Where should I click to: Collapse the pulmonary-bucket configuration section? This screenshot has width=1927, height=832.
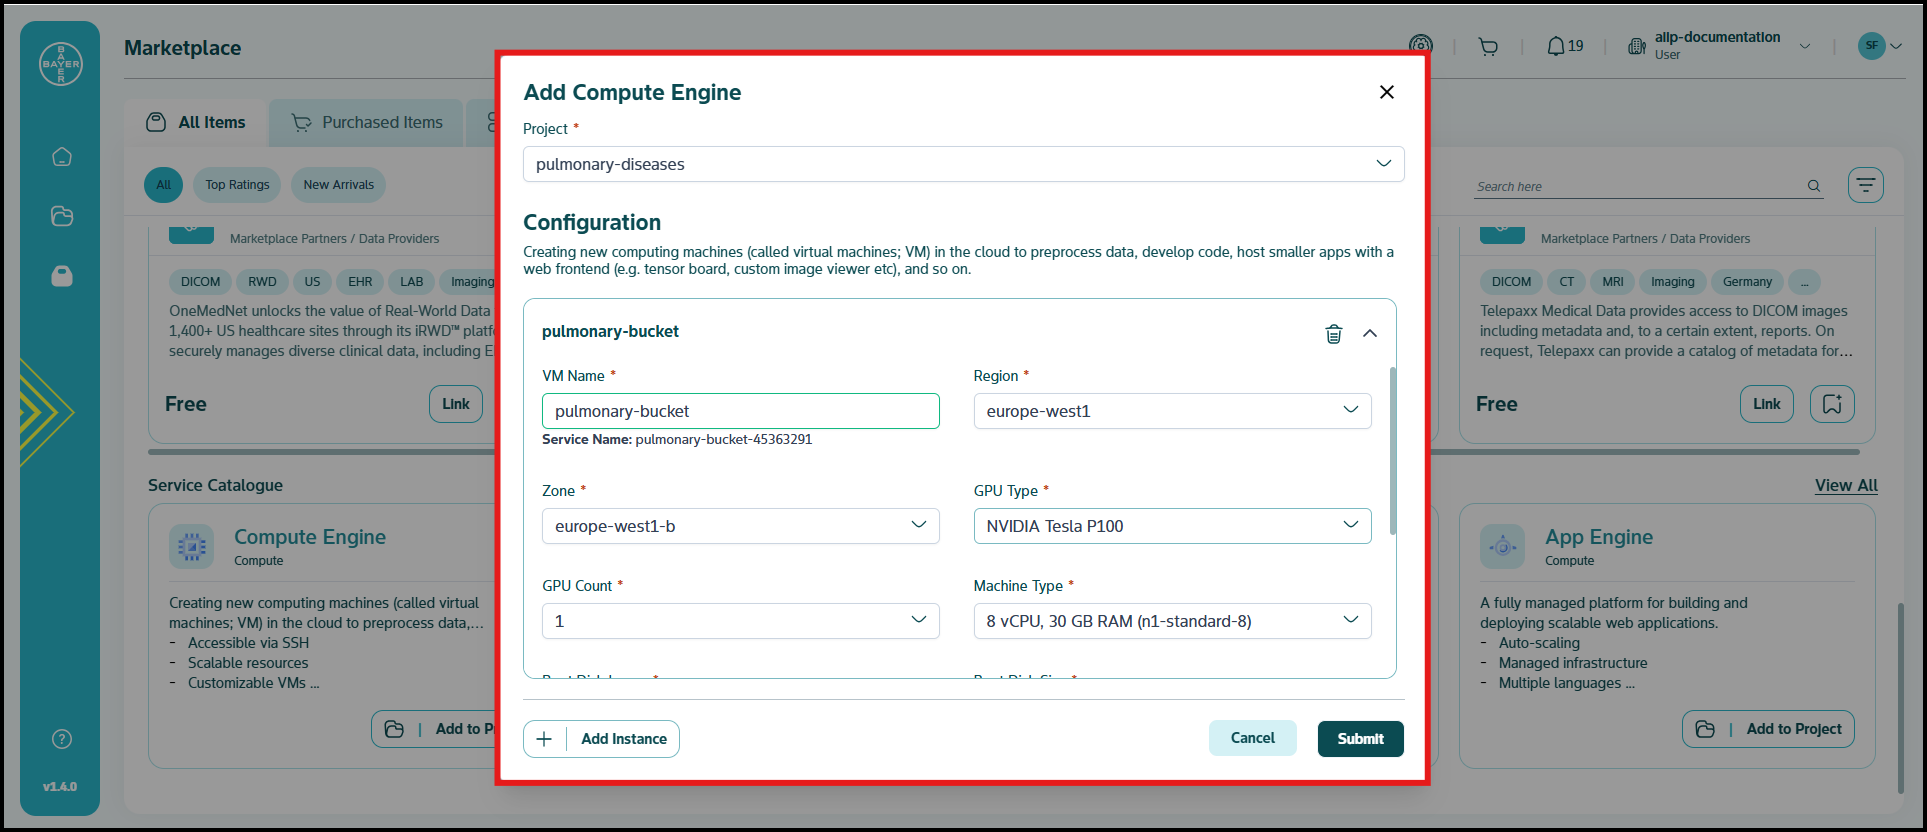click(1370, 334)
